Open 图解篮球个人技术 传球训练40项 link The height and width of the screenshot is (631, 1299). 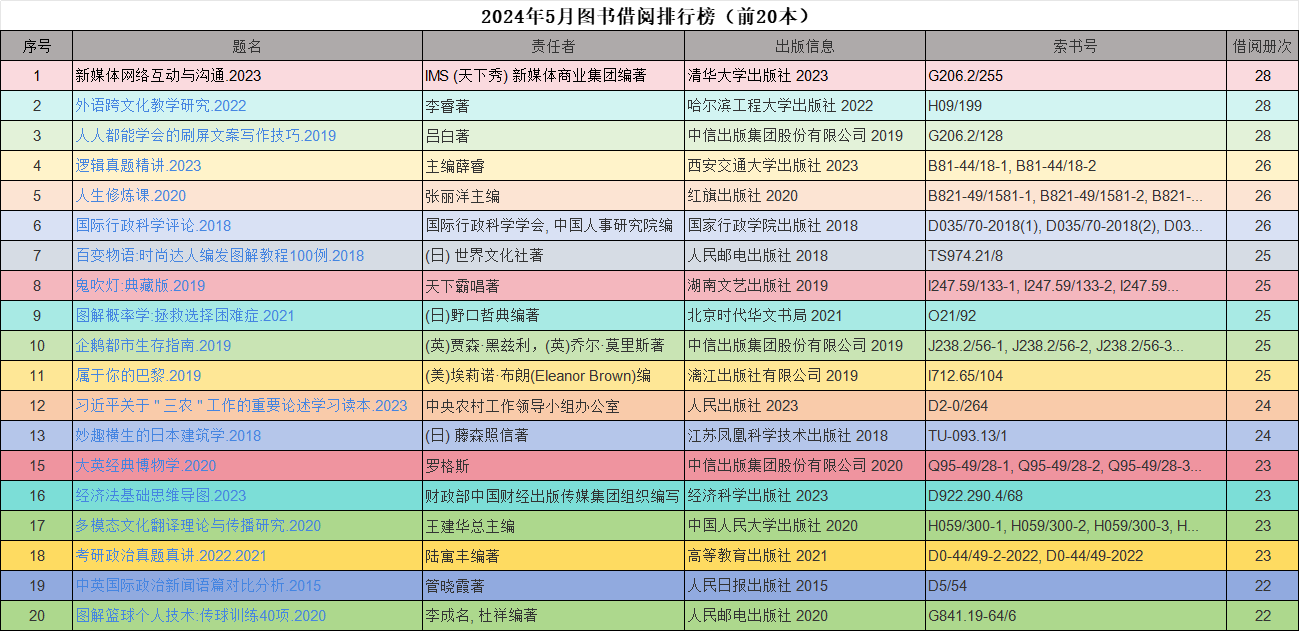(x=201, y=616)
